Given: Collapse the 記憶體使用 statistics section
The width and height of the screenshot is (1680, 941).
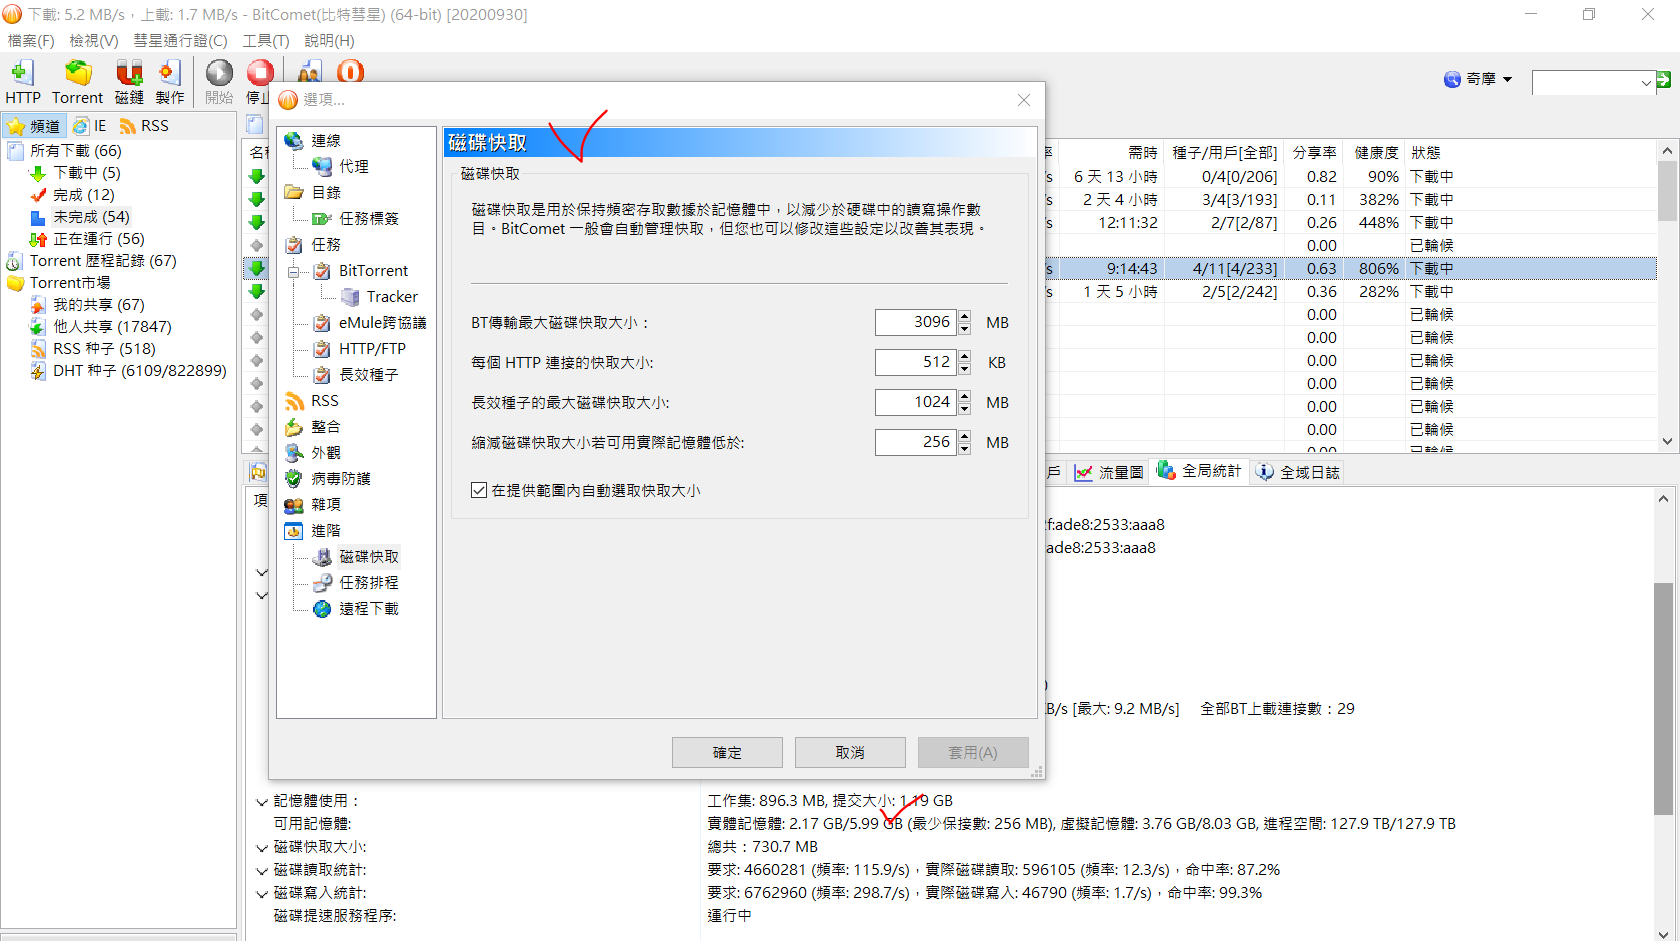Looking at the screenshot, I should tap(262, 802).
